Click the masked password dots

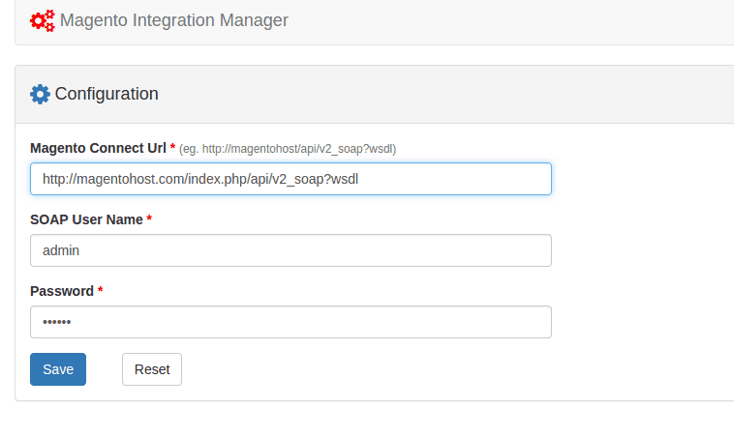[57, 322]
